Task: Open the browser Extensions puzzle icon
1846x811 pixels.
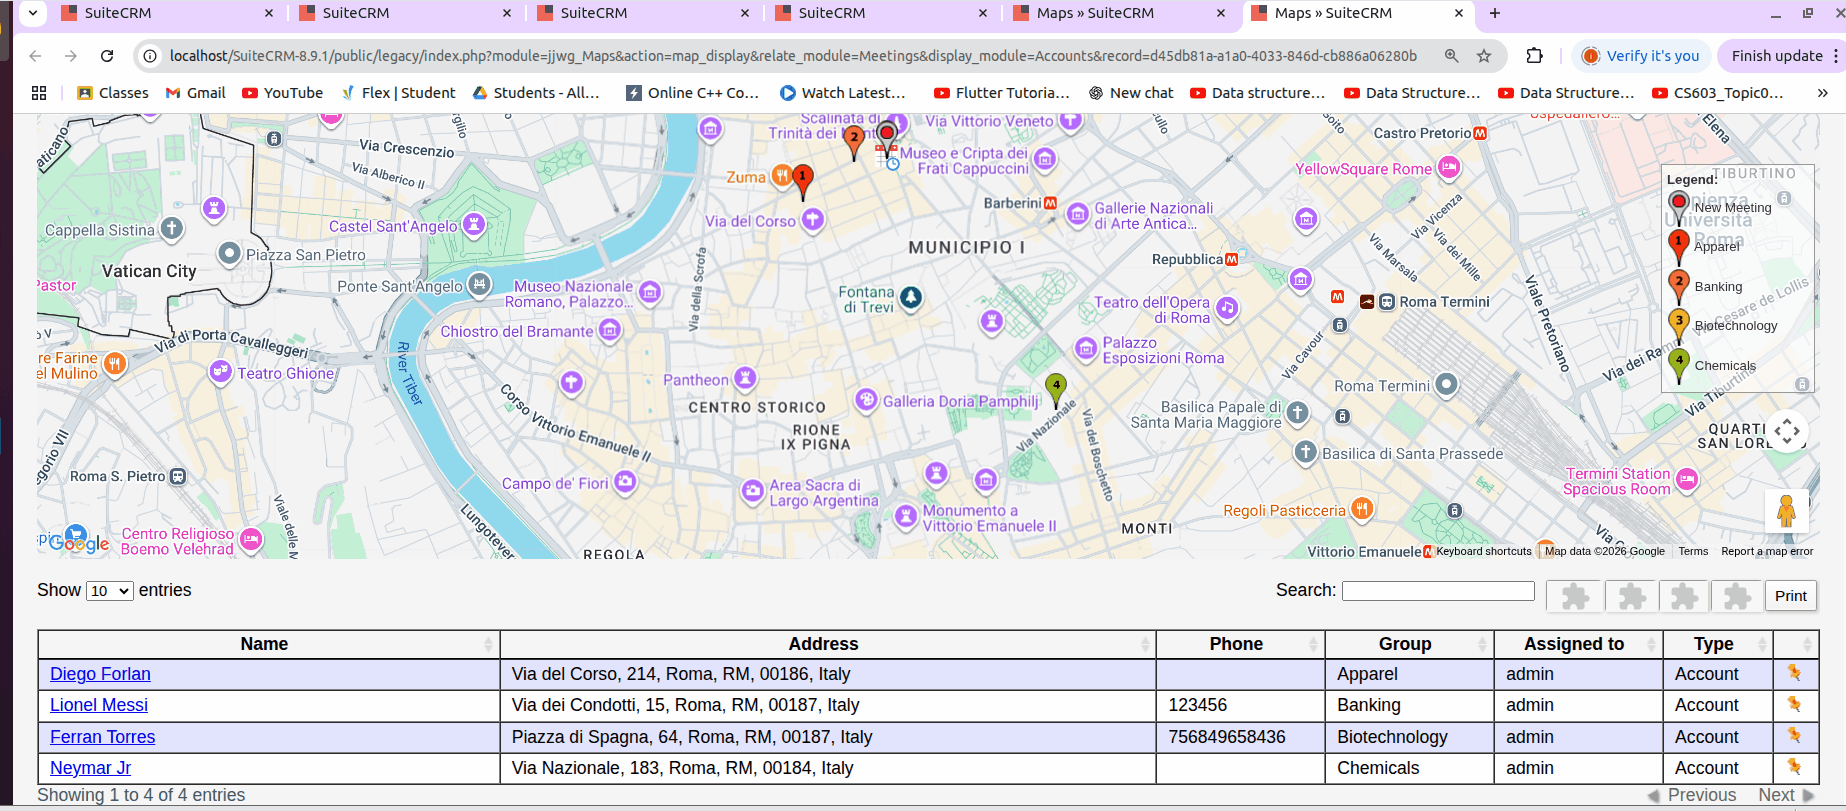Action: click(x=1534, y=56)
